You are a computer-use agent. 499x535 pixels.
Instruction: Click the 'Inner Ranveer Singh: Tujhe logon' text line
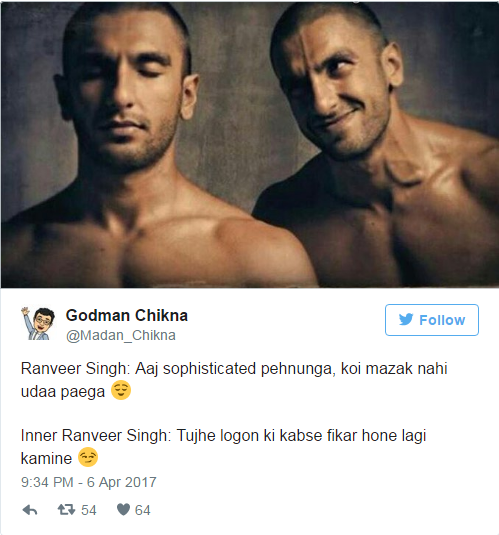click(x=224, y=436)
